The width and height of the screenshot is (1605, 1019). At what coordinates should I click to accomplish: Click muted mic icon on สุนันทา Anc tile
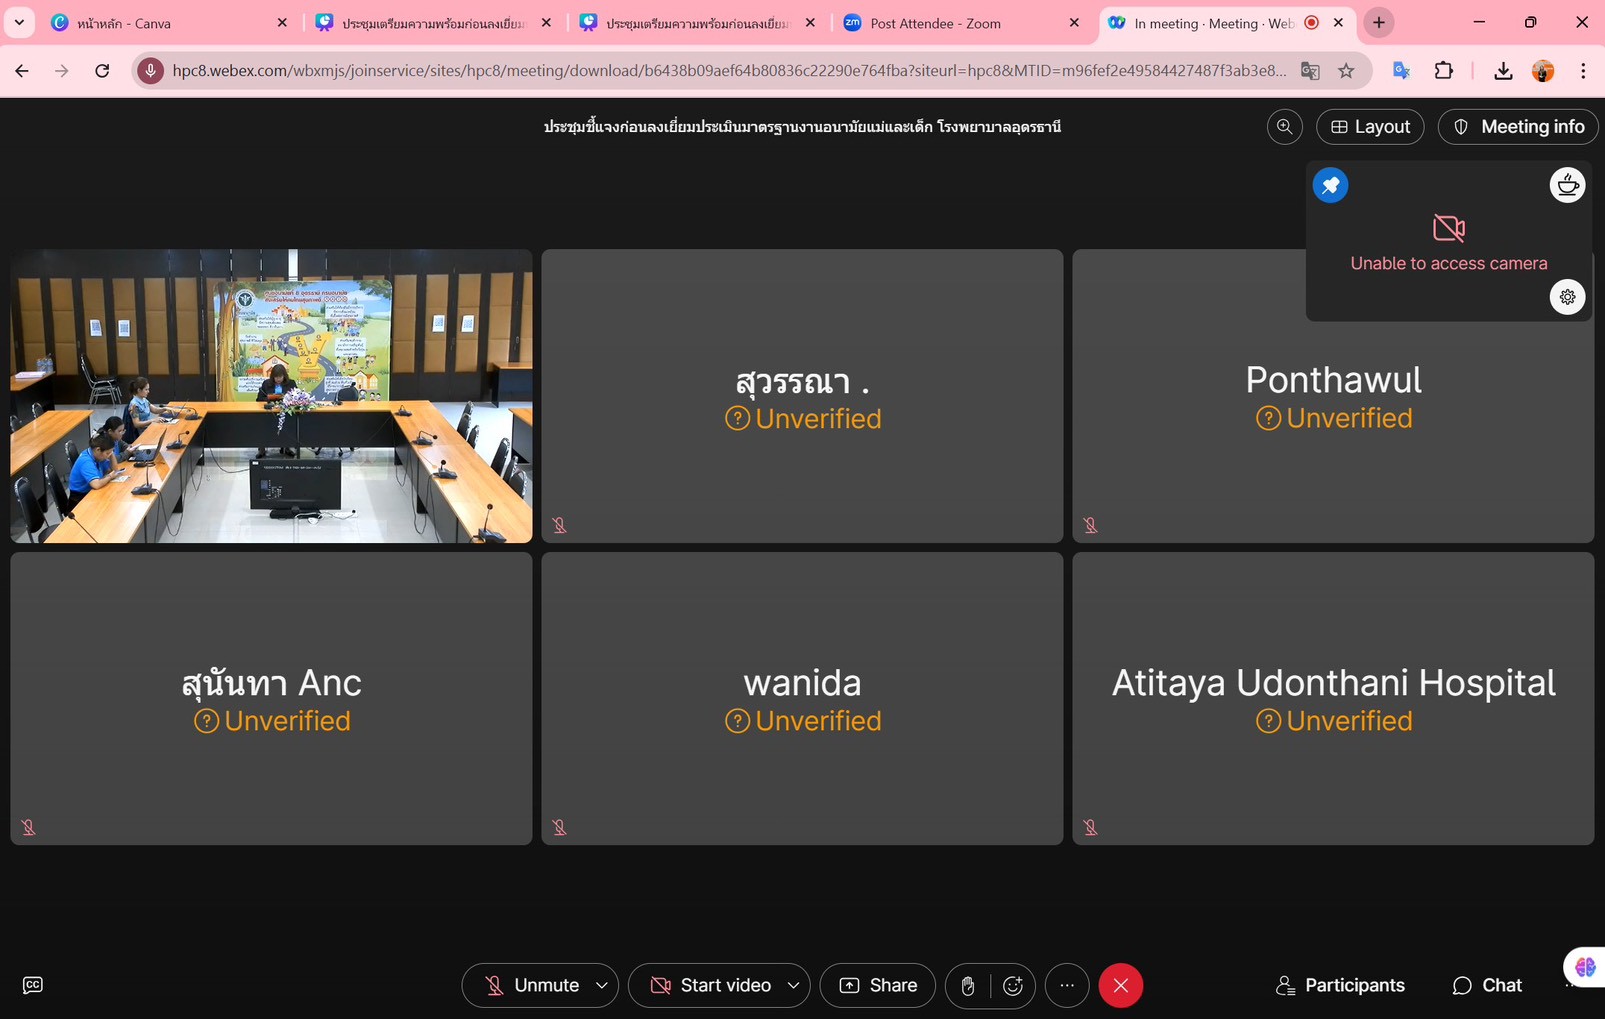point(29,827)
